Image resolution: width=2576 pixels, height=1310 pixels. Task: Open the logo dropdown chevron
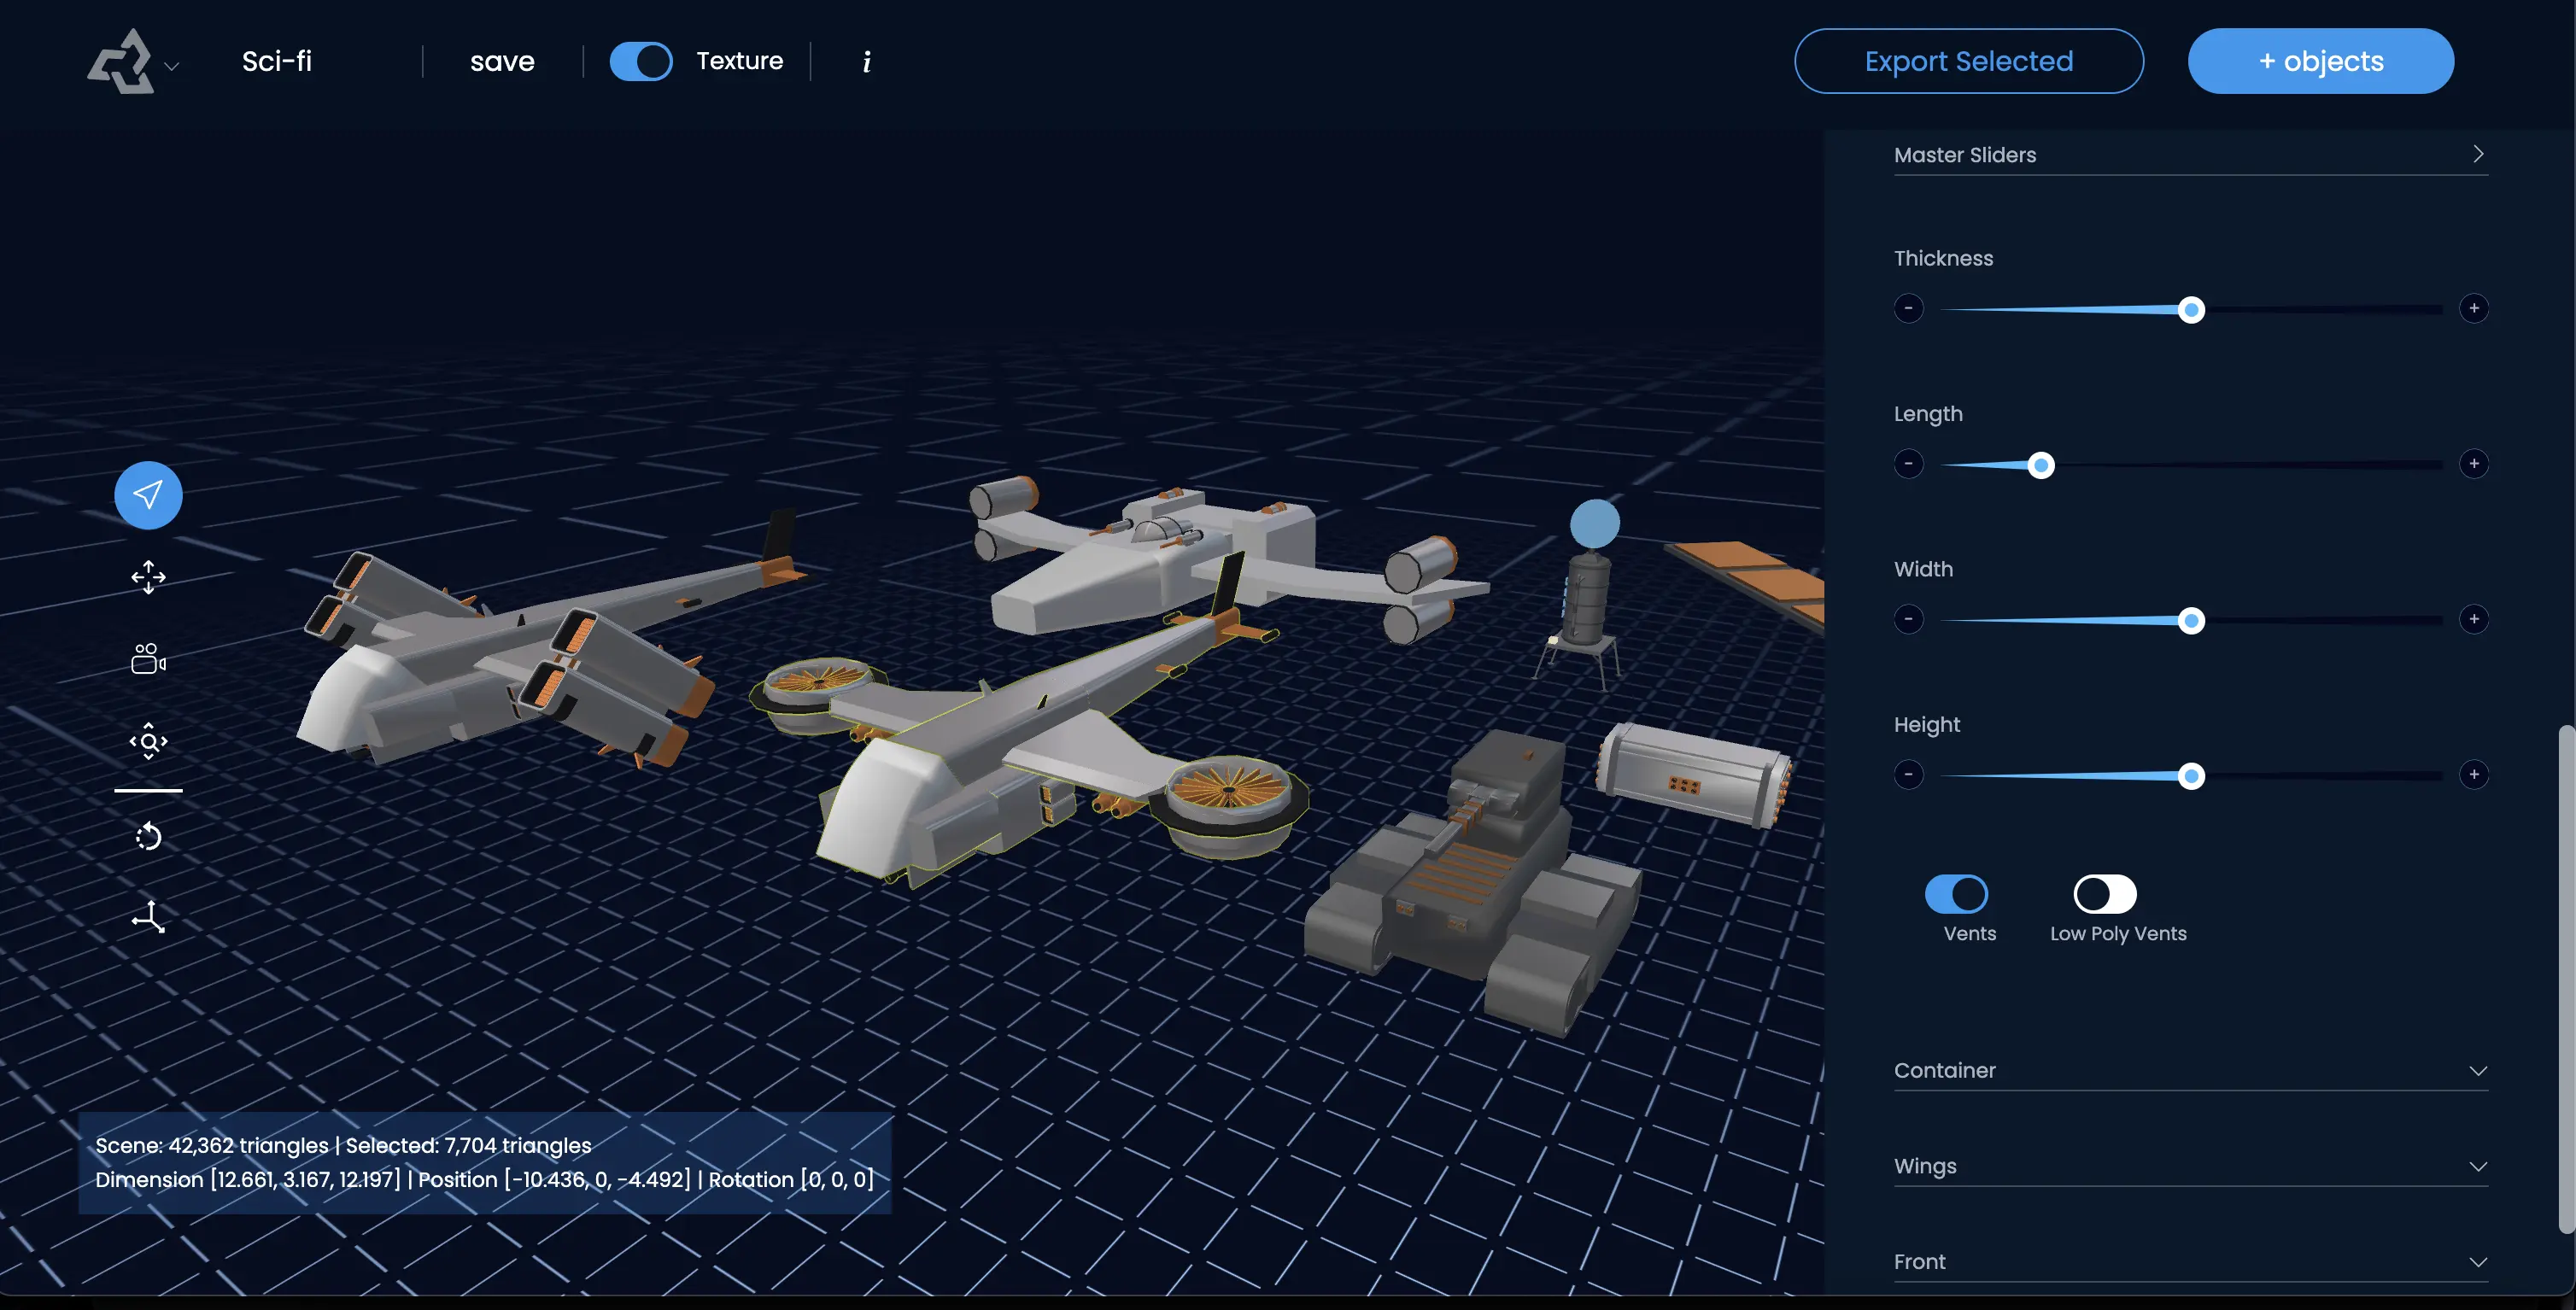click(172, 66)
